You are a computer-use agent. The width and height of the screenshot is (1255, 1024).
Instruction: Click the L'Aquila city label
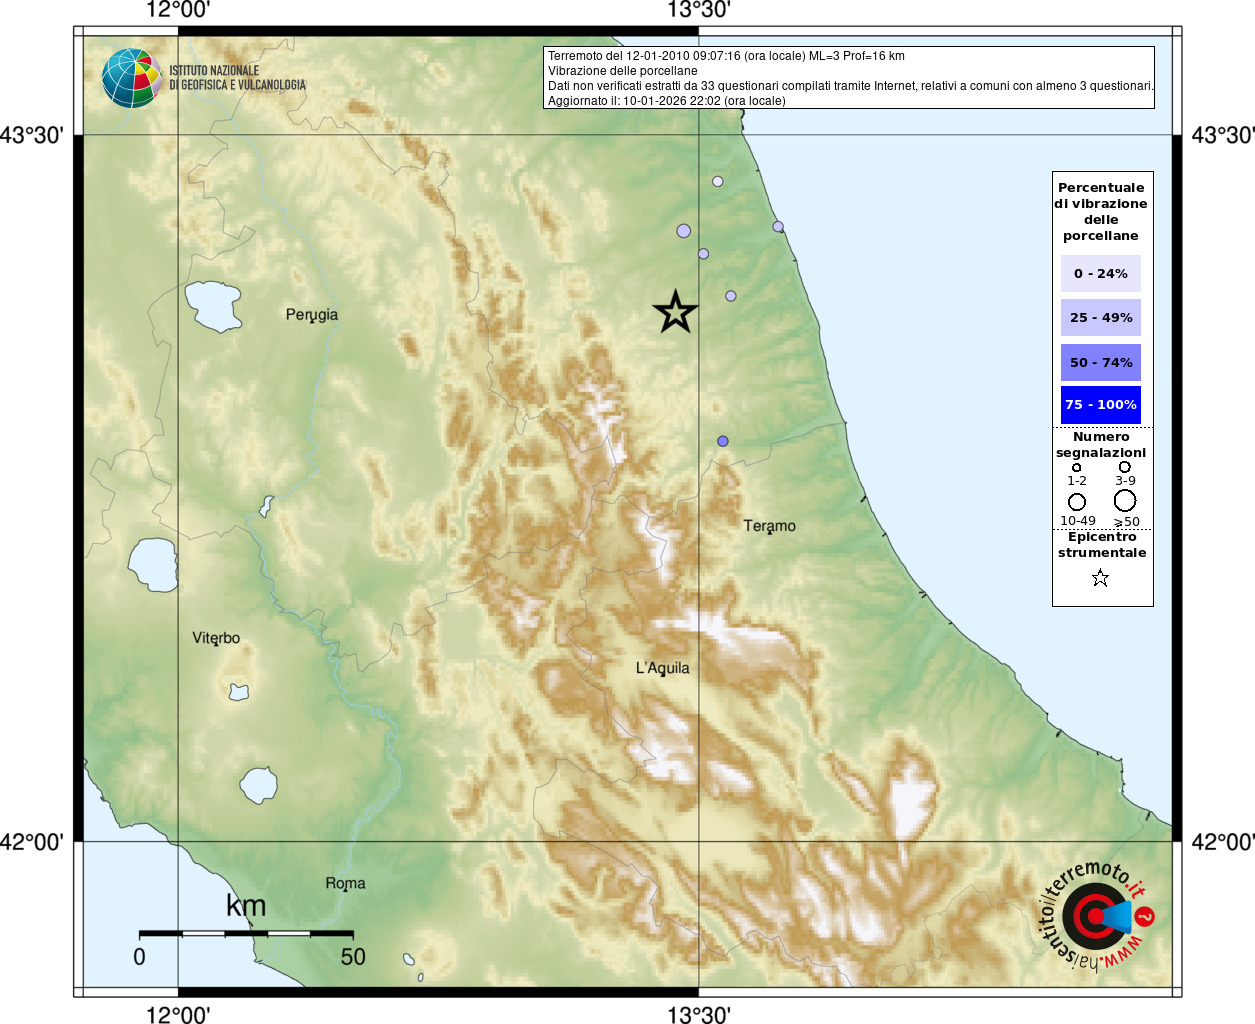pyautogui.click(x=663, y=668)
